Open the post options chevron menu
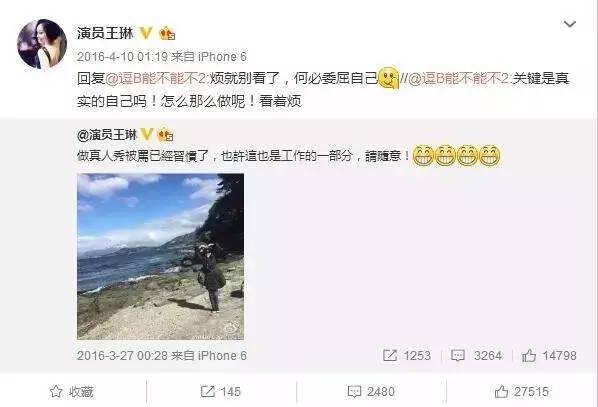598x407 pixels. [x=570, y=24]
